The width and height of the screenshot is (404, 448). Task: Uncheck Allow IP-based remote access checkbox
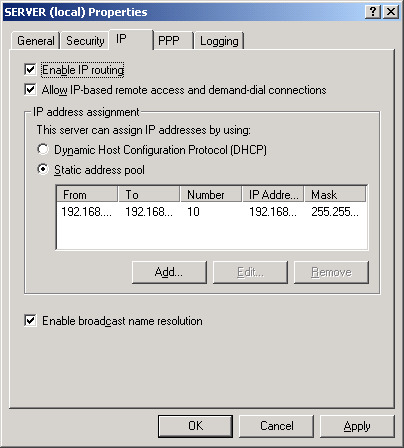click(30, 90)
